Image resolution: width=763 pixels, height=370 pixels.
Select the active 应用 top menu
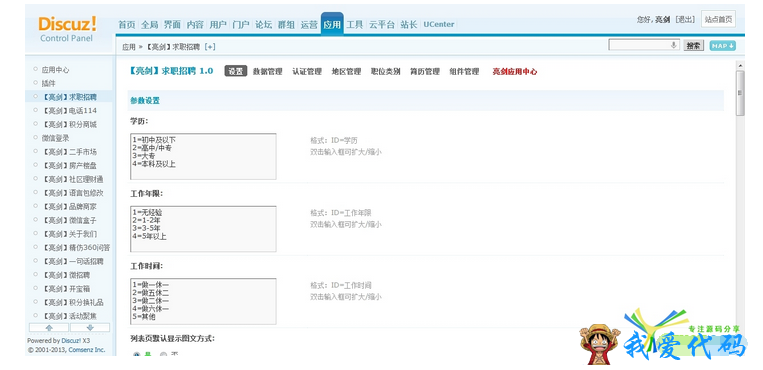click(x=332, y=24)
